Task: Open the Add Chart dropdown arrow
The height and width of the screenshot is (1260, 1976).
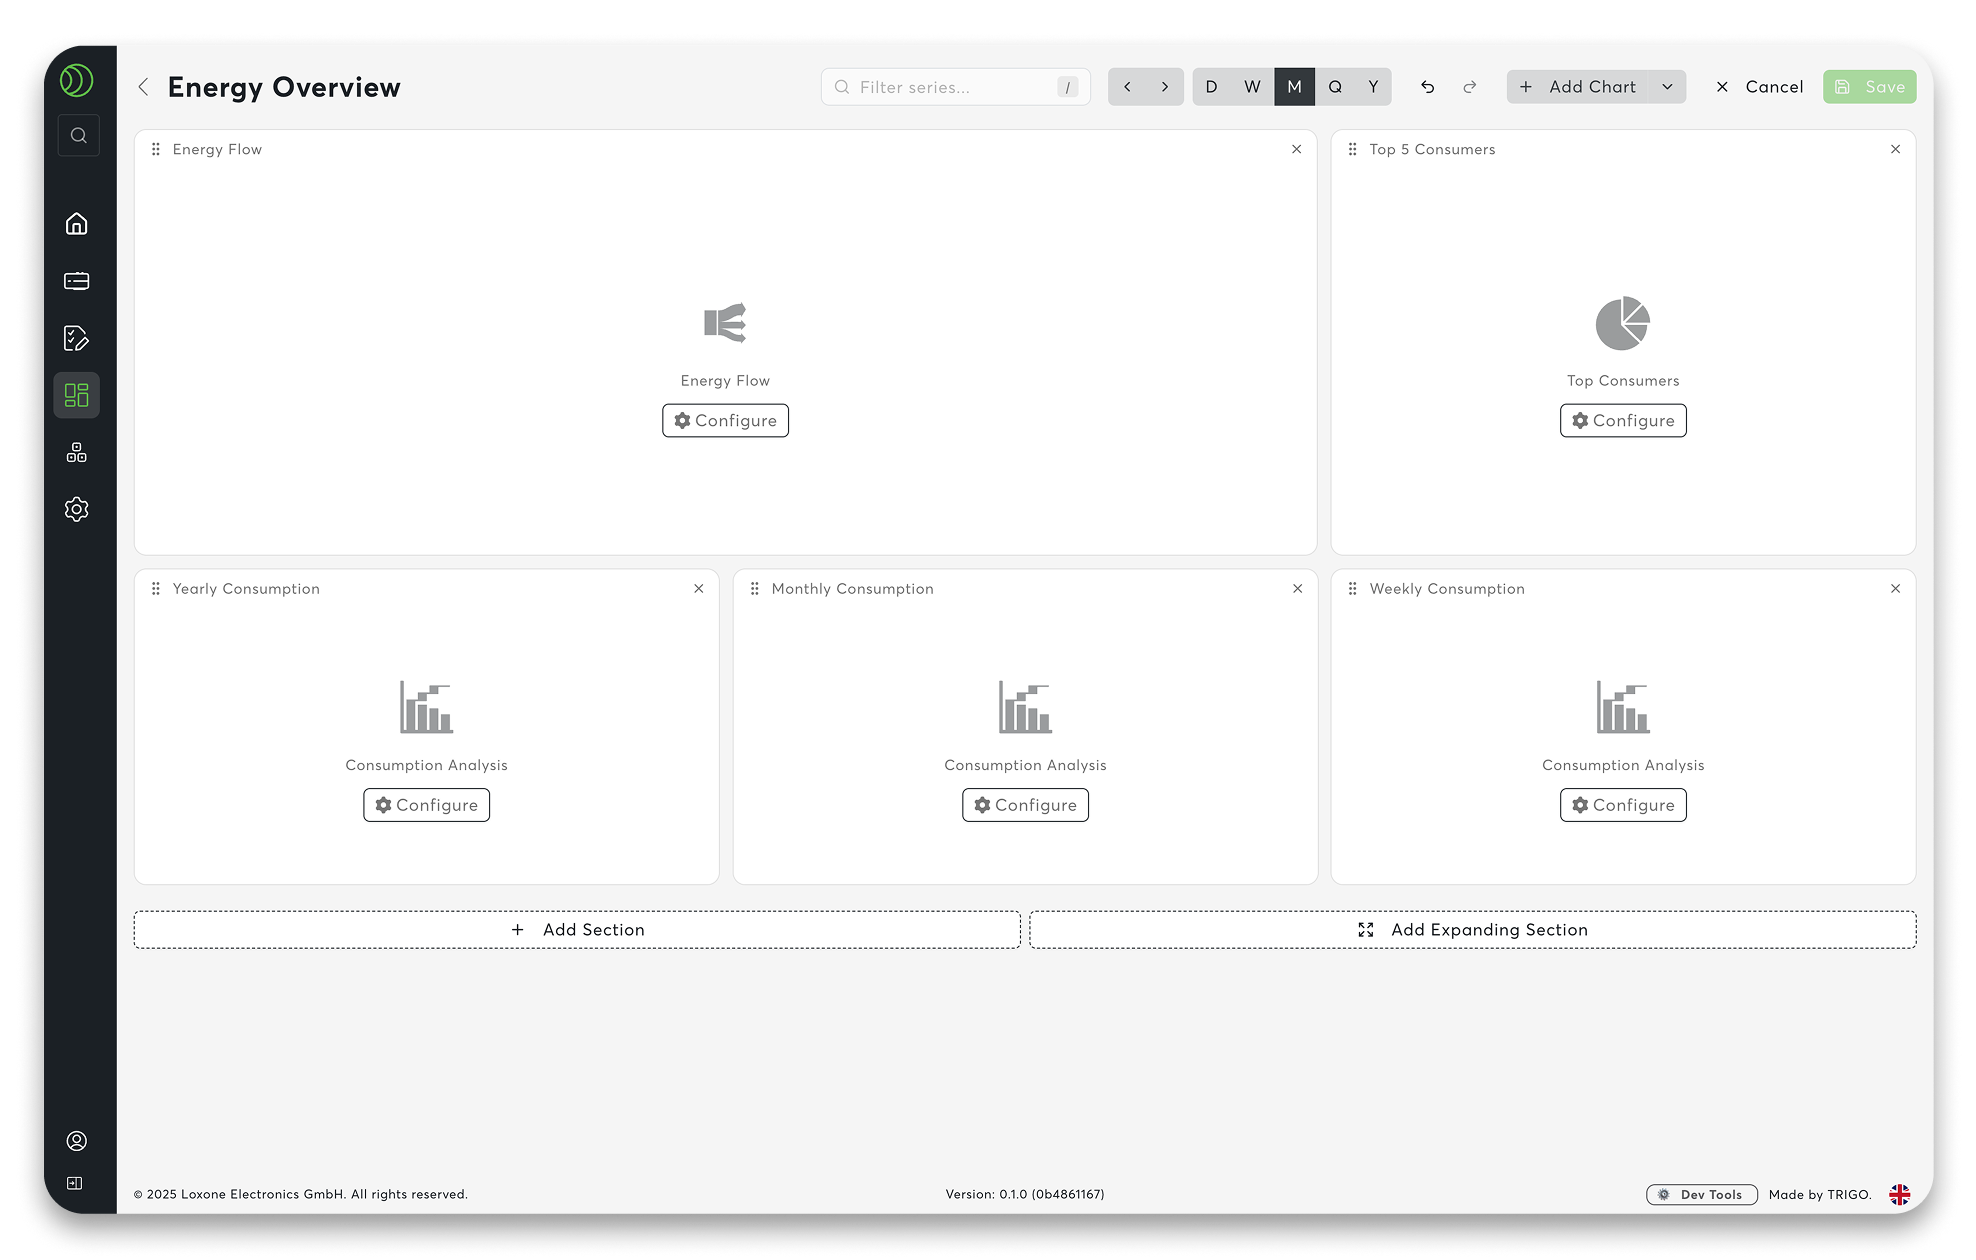Action: tap(1666, 87)
